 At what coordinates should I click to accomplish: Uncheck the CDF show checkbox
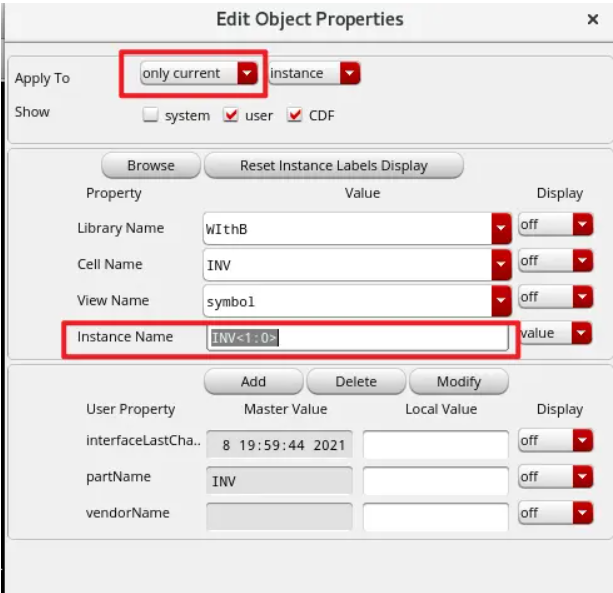point(294,115)
